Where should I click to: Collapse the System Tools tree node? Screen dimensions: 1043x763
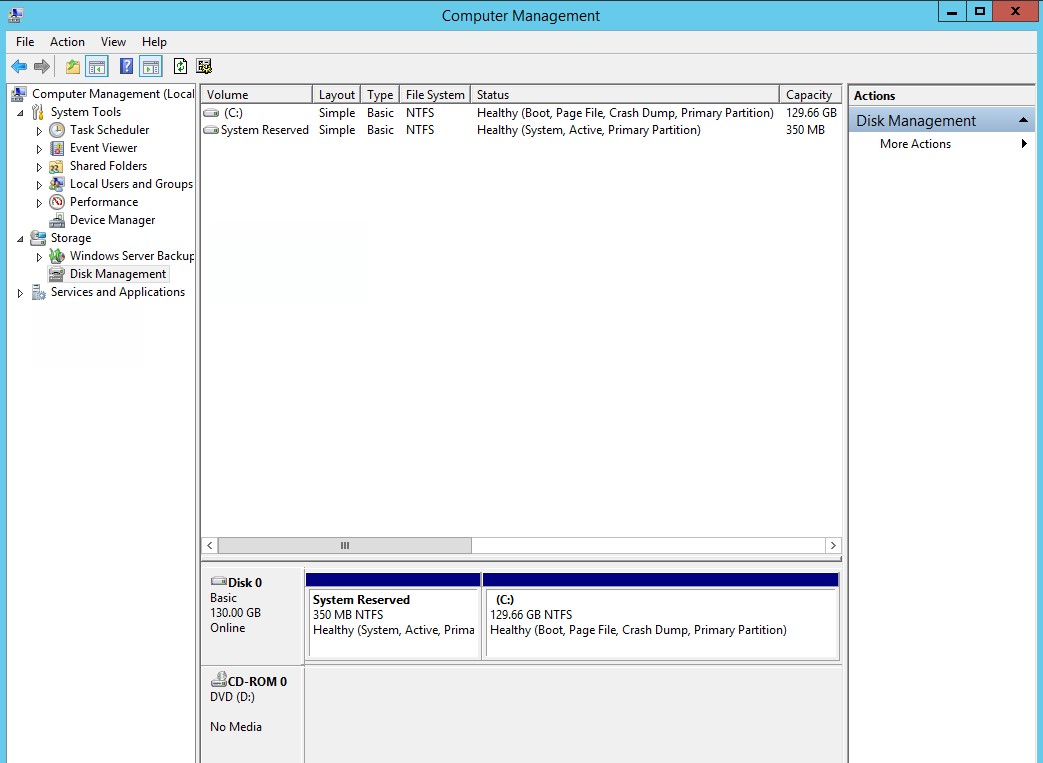(x=21, y=112)
